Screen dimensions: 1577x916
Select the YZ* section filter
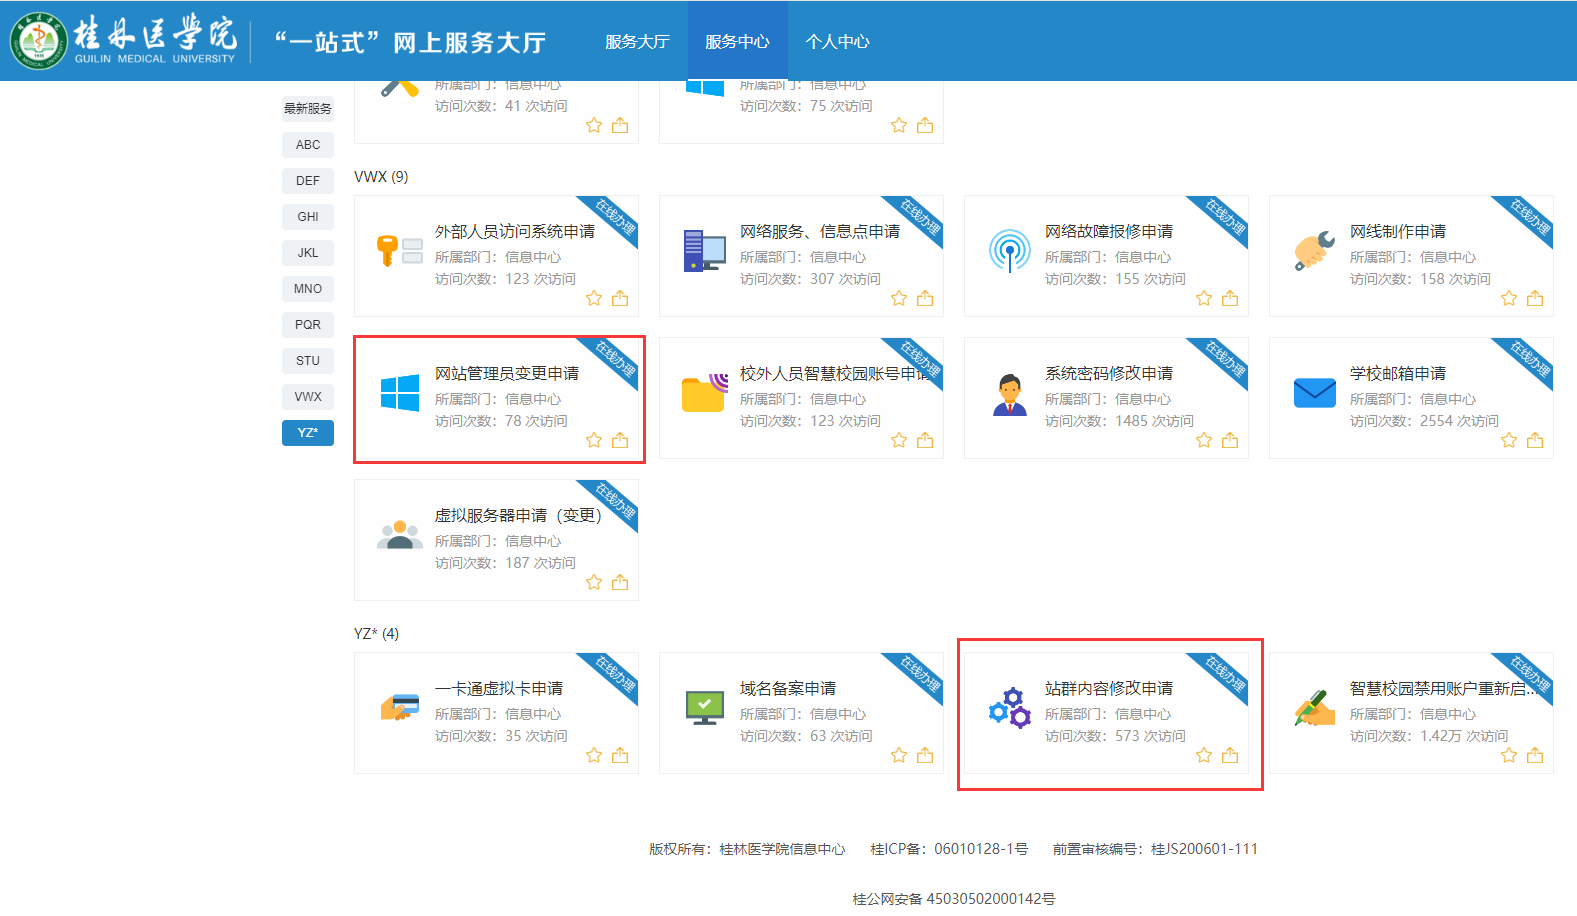[308, 432]
